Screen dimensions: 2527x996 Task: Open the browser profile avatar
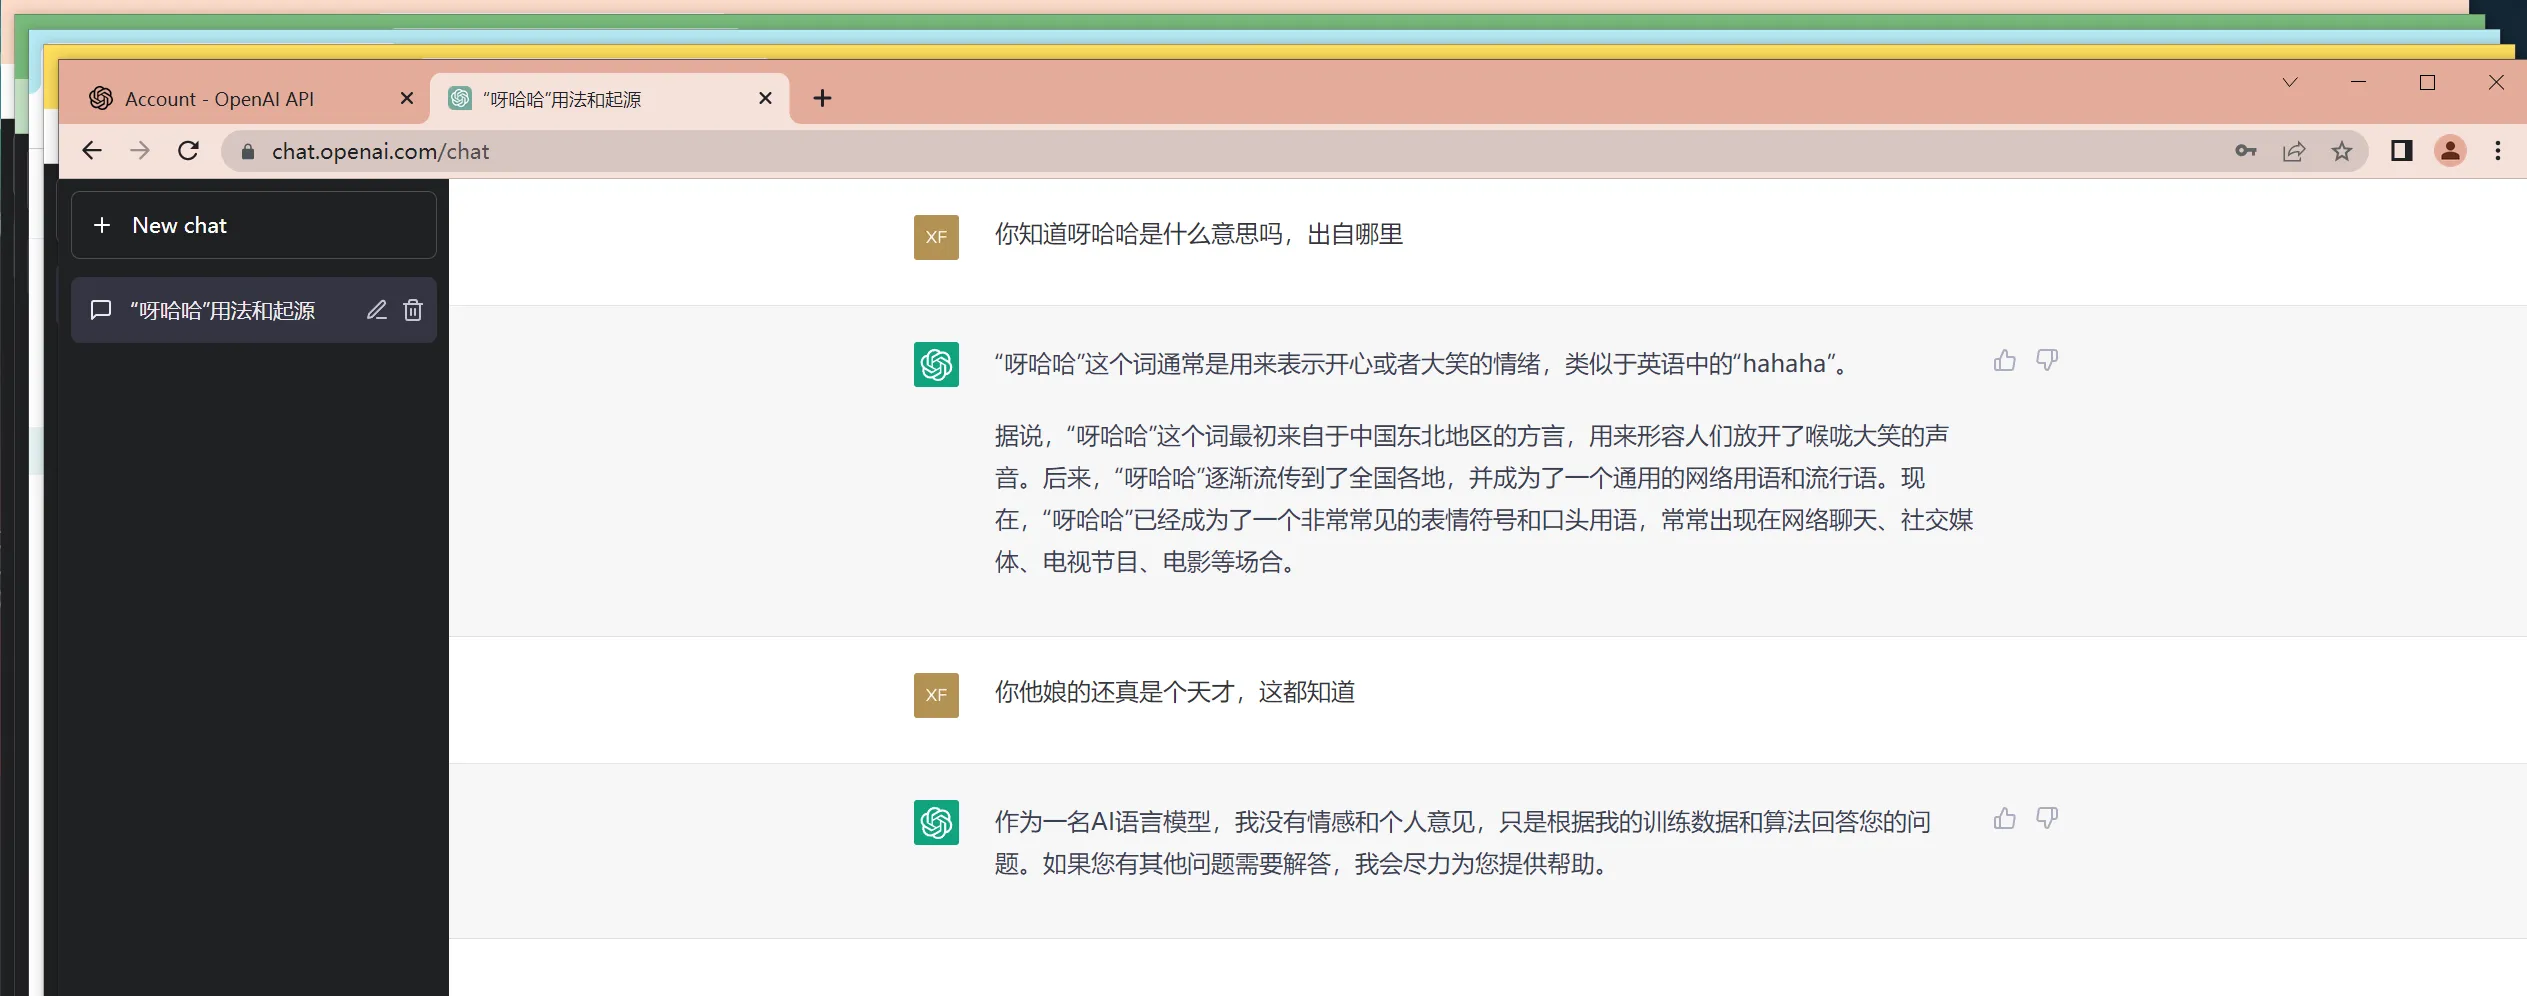[x=2450, y=151]
